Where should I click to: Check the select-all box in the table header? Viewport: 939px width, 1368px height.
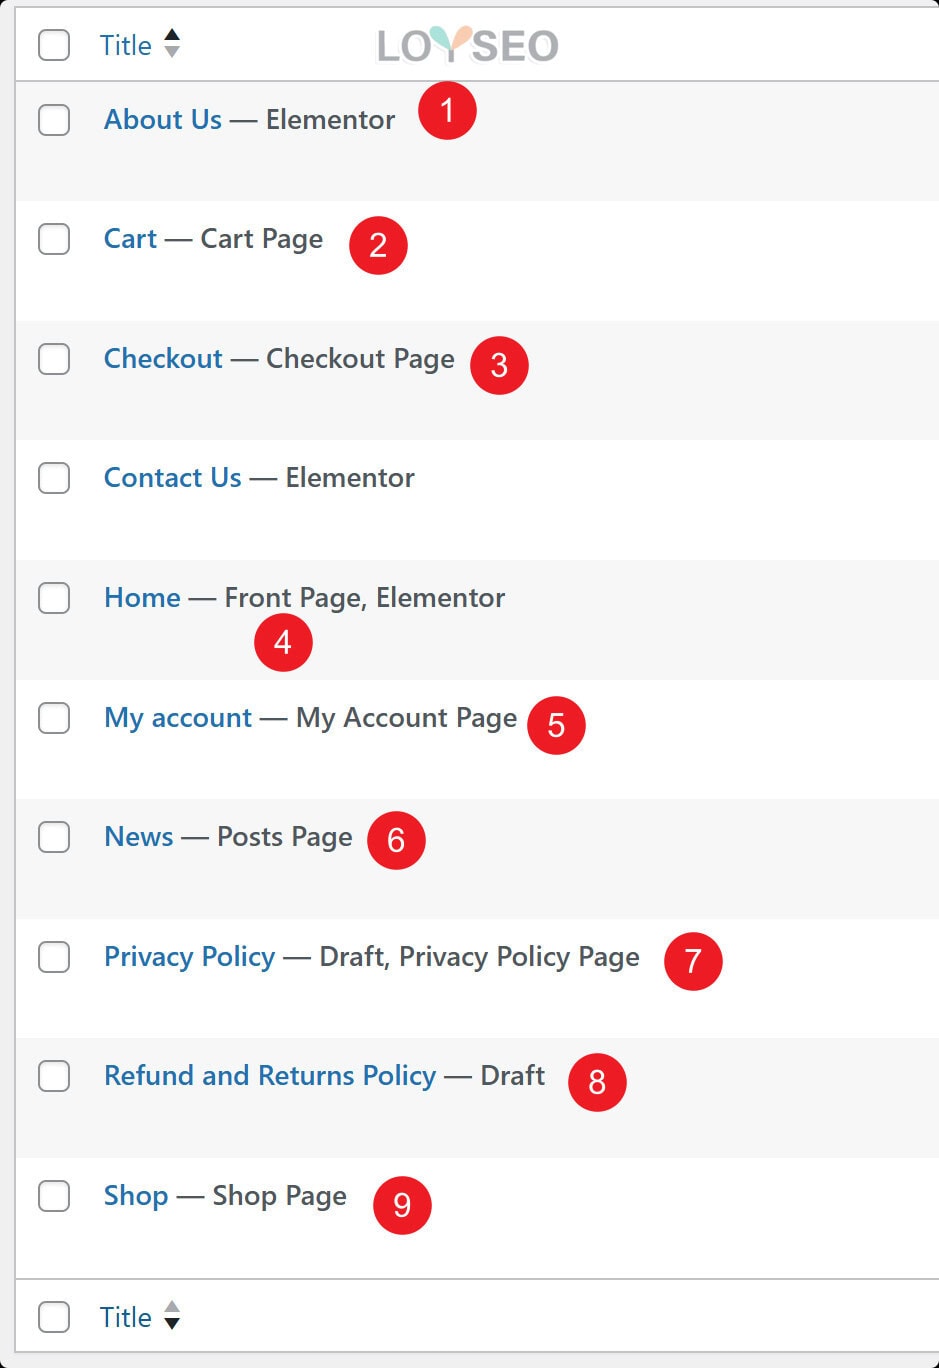tap(54, 45)
